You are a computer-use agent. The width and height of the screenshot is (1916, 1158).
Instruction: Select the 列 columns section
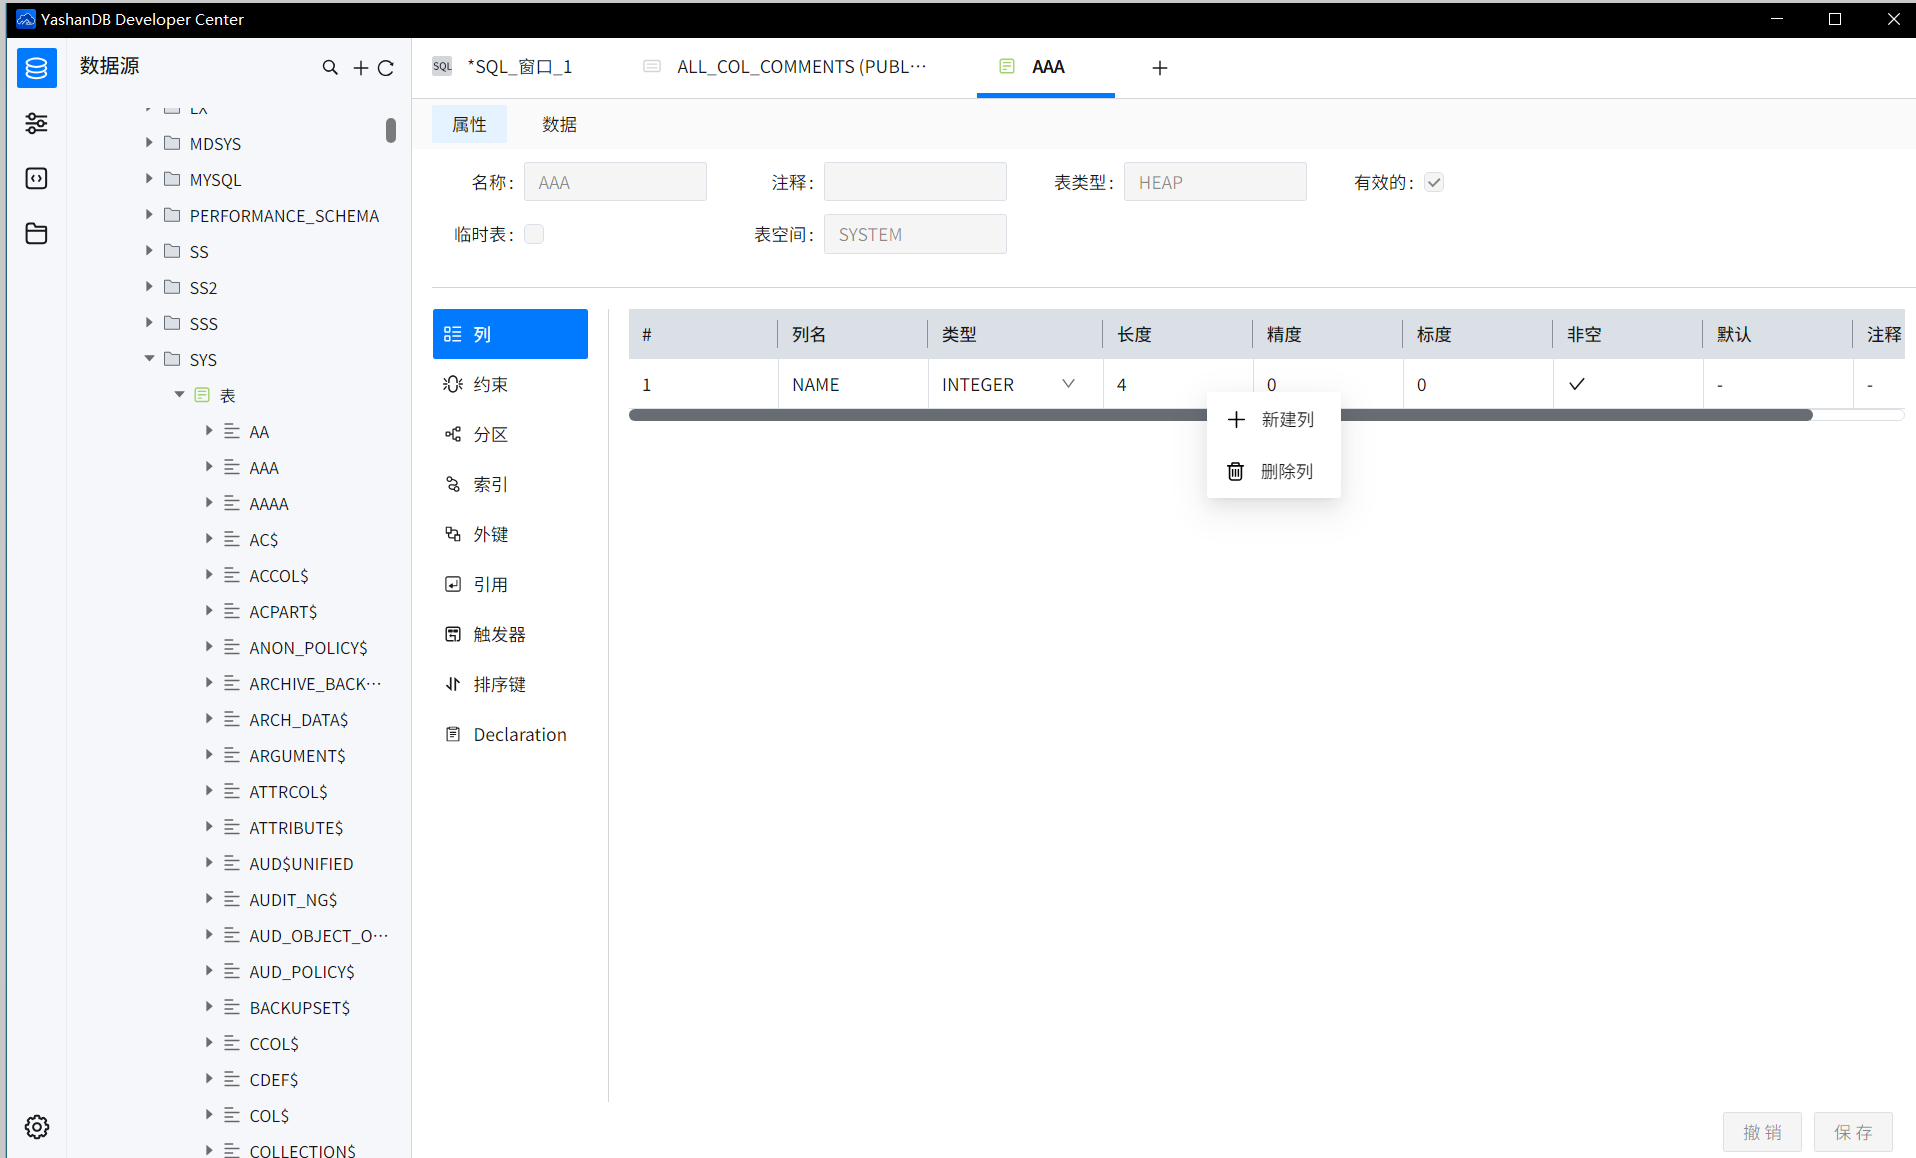[x=510, y=334]
